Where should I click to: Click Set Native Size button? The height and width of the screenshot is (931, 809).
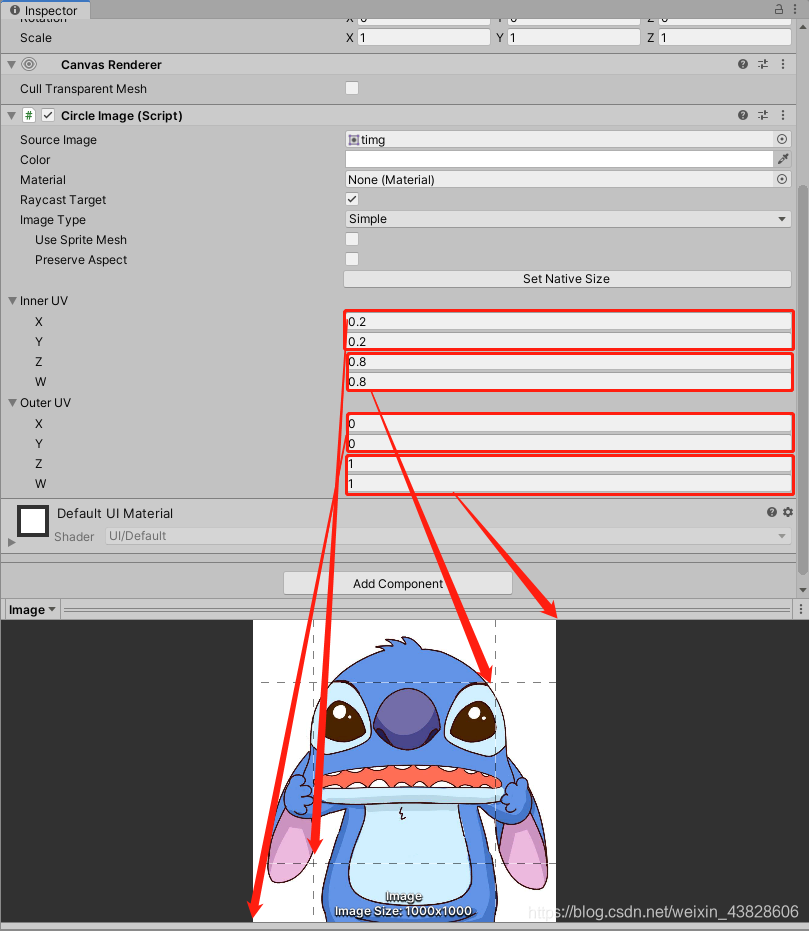point(567,278)
